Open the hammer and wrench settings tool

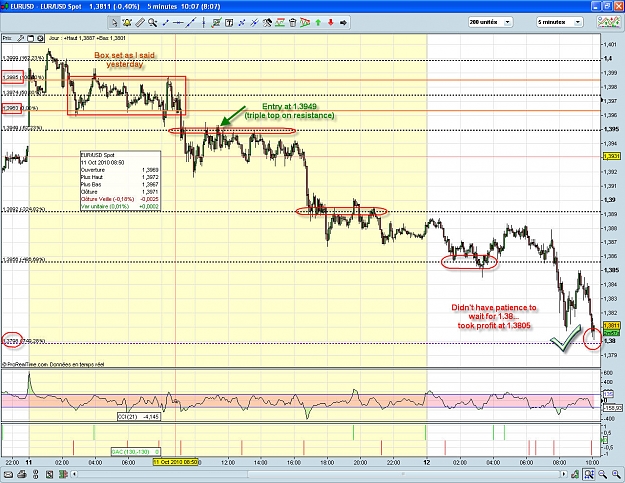pos(267,23)
